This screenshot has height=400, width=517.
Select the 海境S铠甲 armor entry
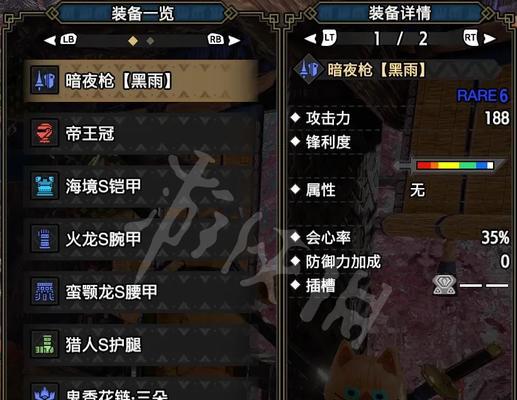[142, 186]
